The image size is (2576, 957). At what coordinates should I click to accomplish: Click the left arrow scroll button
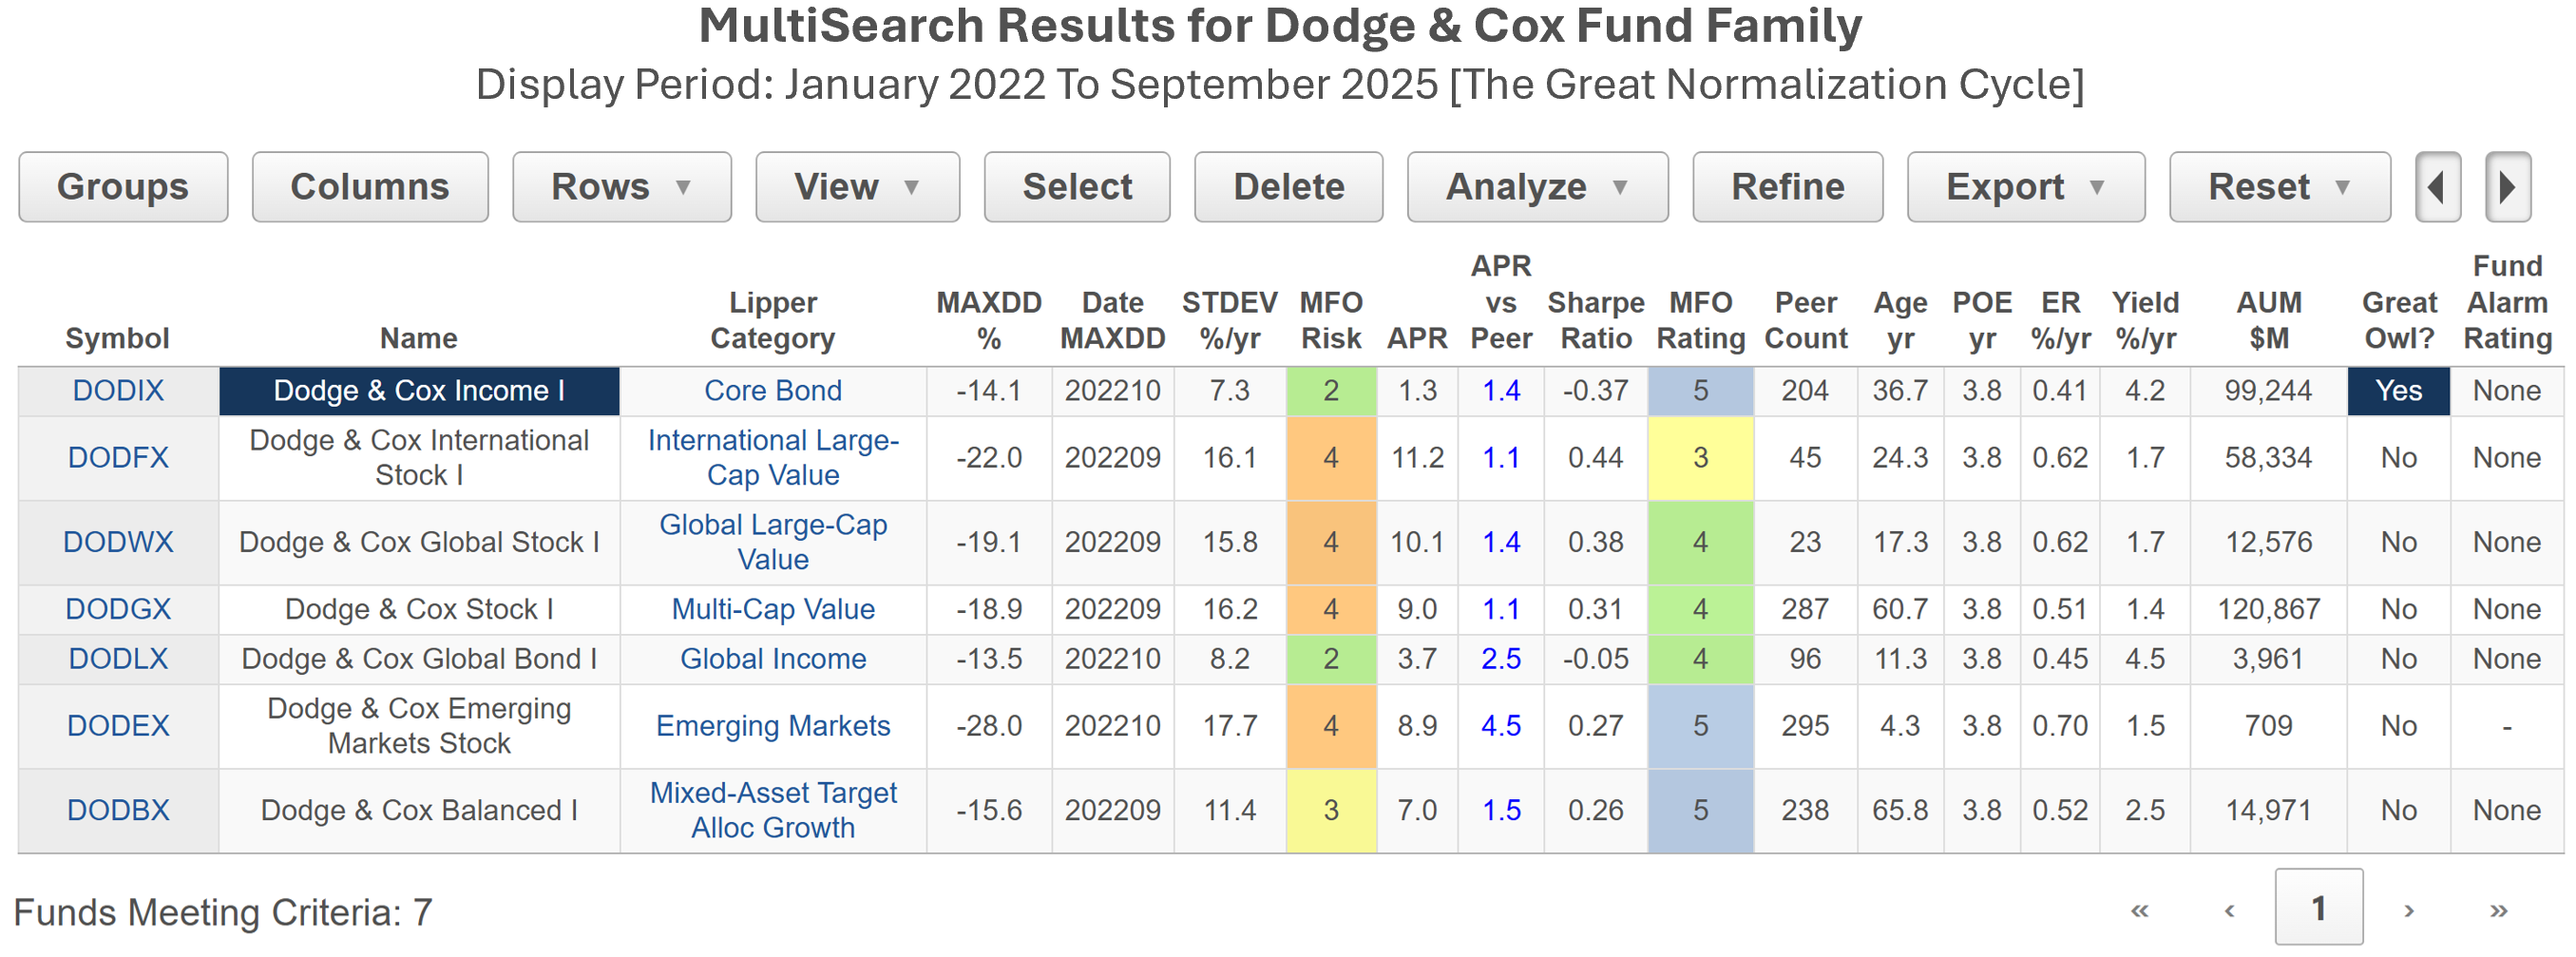[2437, 187]
